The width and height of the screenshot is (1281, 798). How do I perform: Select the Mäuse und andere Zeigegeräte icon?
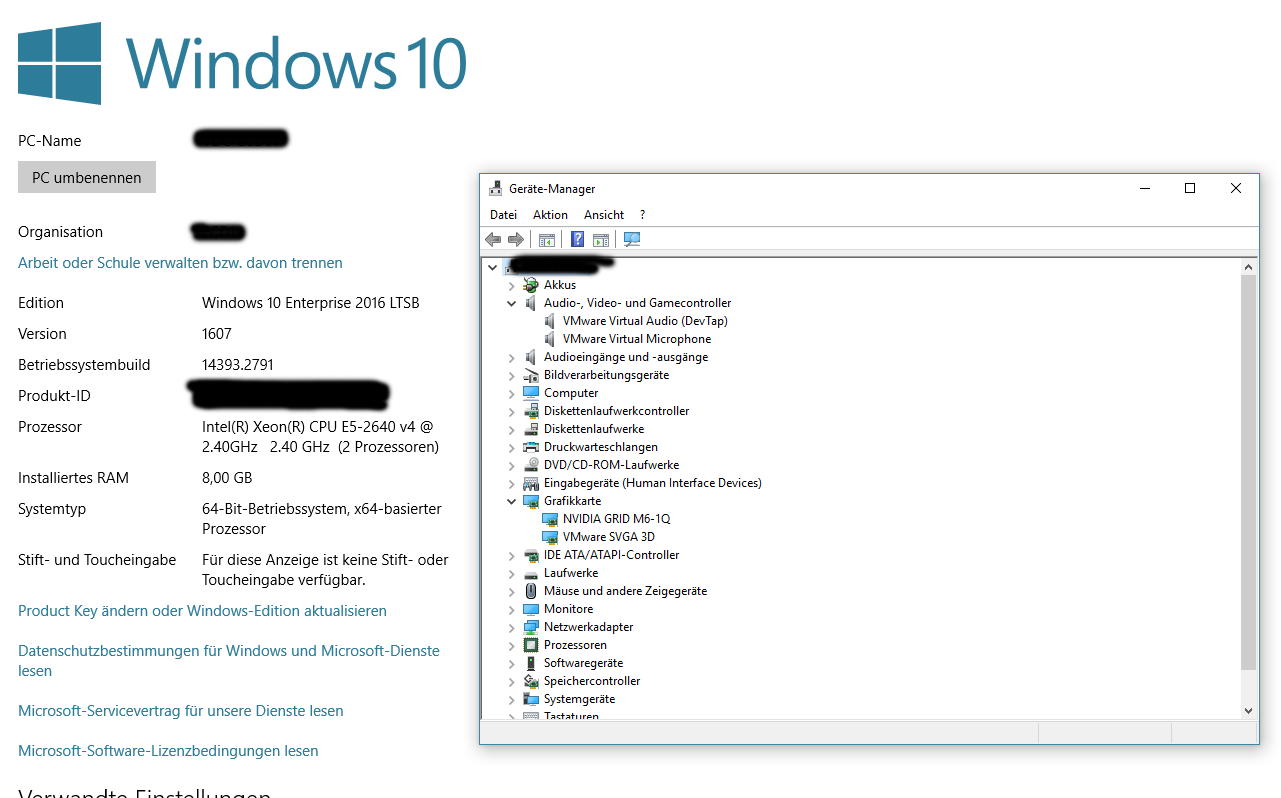tap(531, 591)
